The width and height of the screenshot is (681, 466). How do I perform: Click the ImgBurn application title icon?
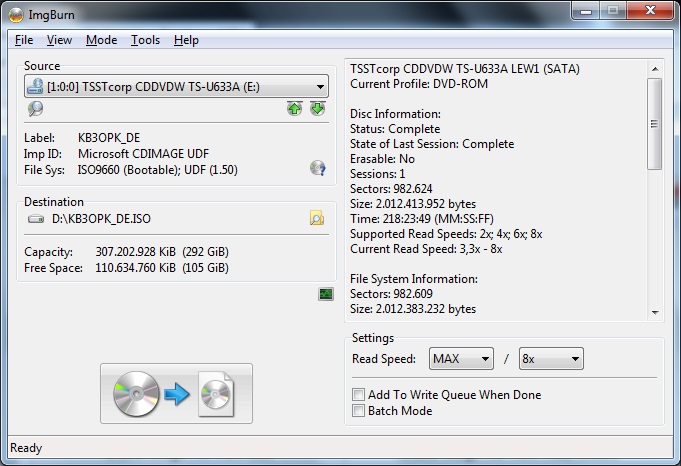[16, 15]
